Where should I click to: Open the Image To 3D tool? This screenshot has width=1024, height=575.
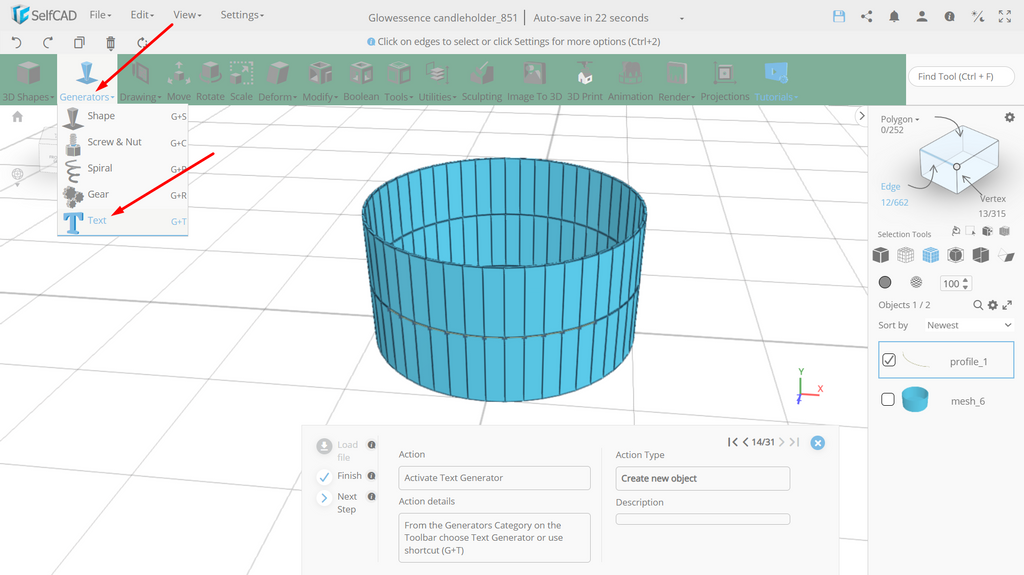click(x=534, y=81)
